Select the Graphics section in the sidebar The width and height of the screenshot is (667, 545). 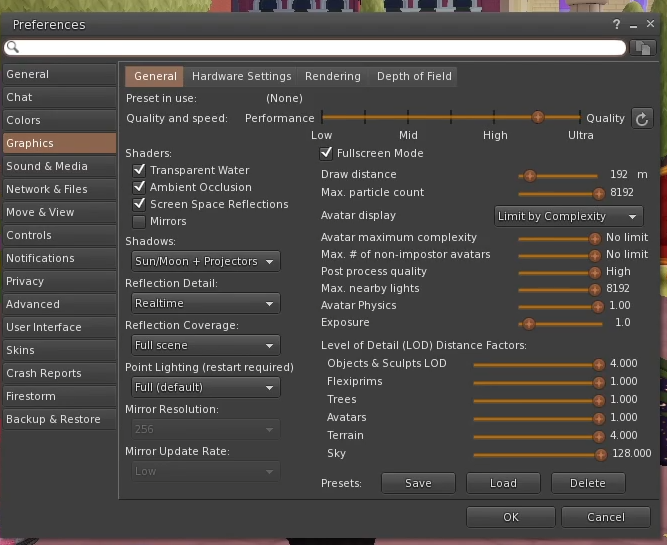coord(59,143)
